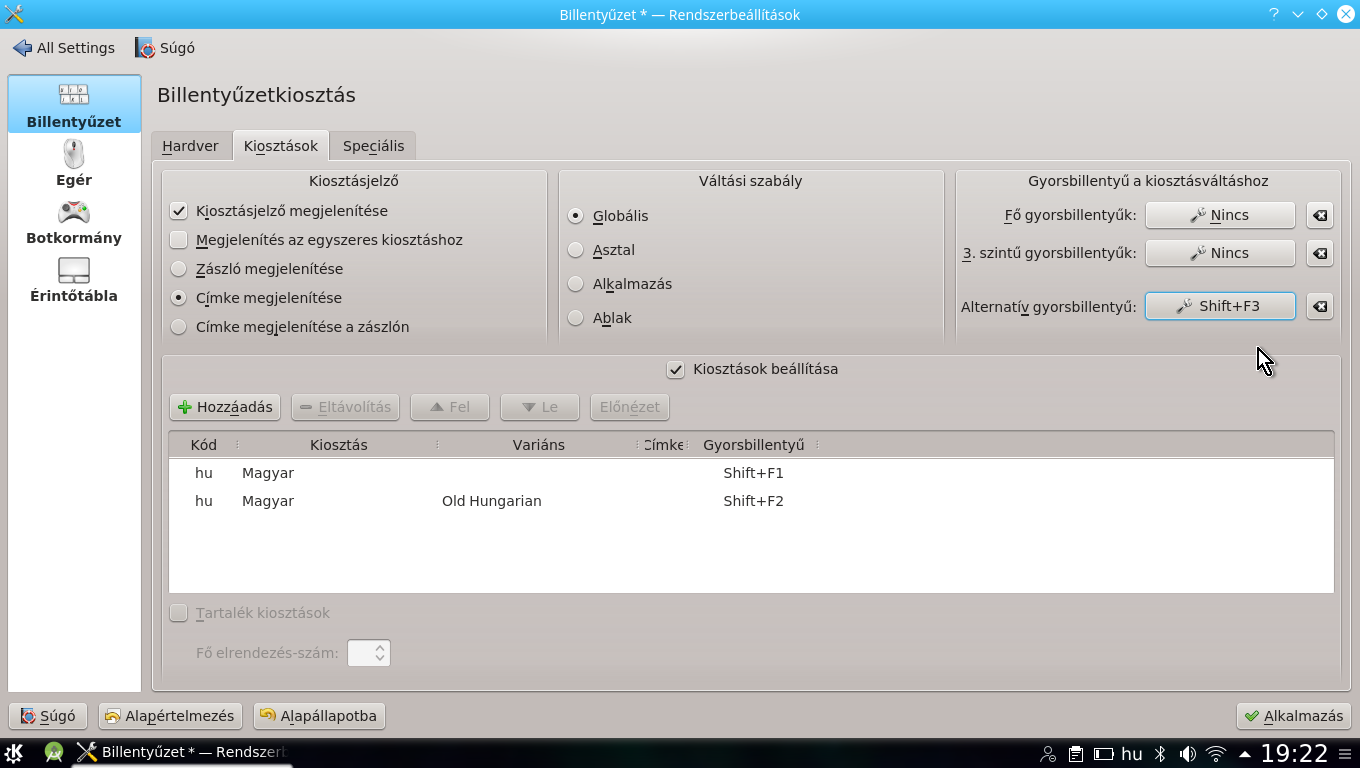
Task: Click the Hozzáadás button to add layout
Action: tap(225, 407)
